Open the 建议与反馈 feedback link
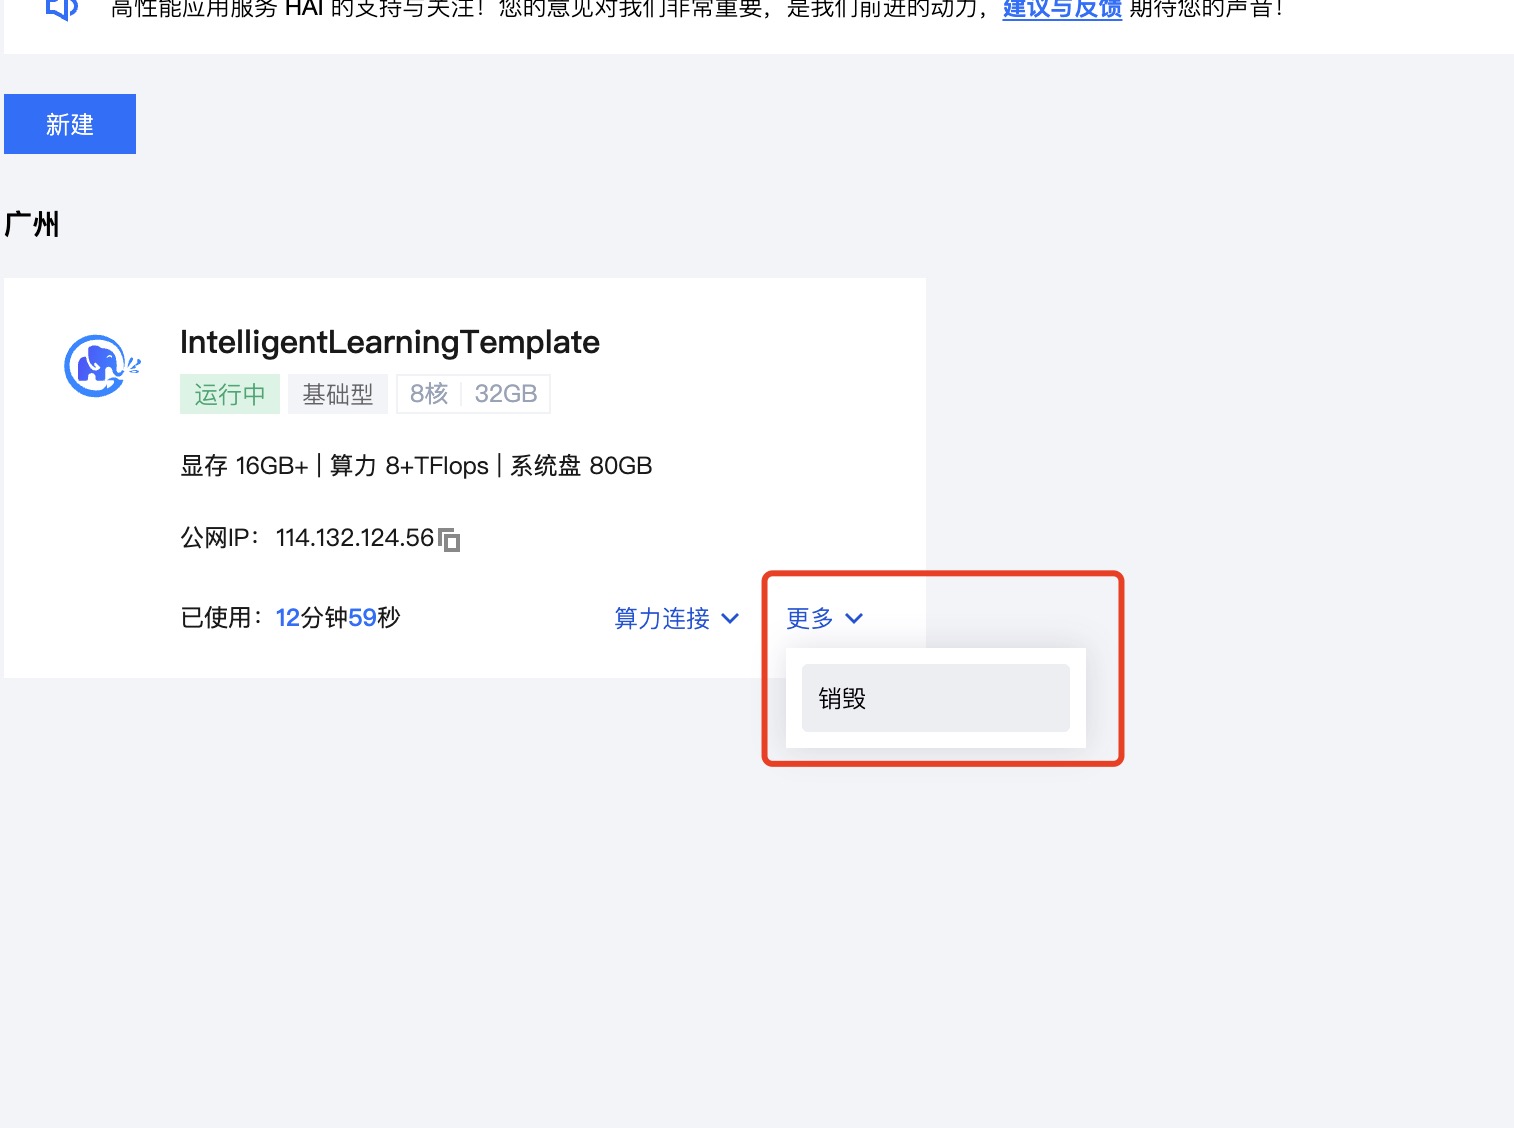The height and width of the screenshot is (1128, 1514). [x=1062, y=9]
